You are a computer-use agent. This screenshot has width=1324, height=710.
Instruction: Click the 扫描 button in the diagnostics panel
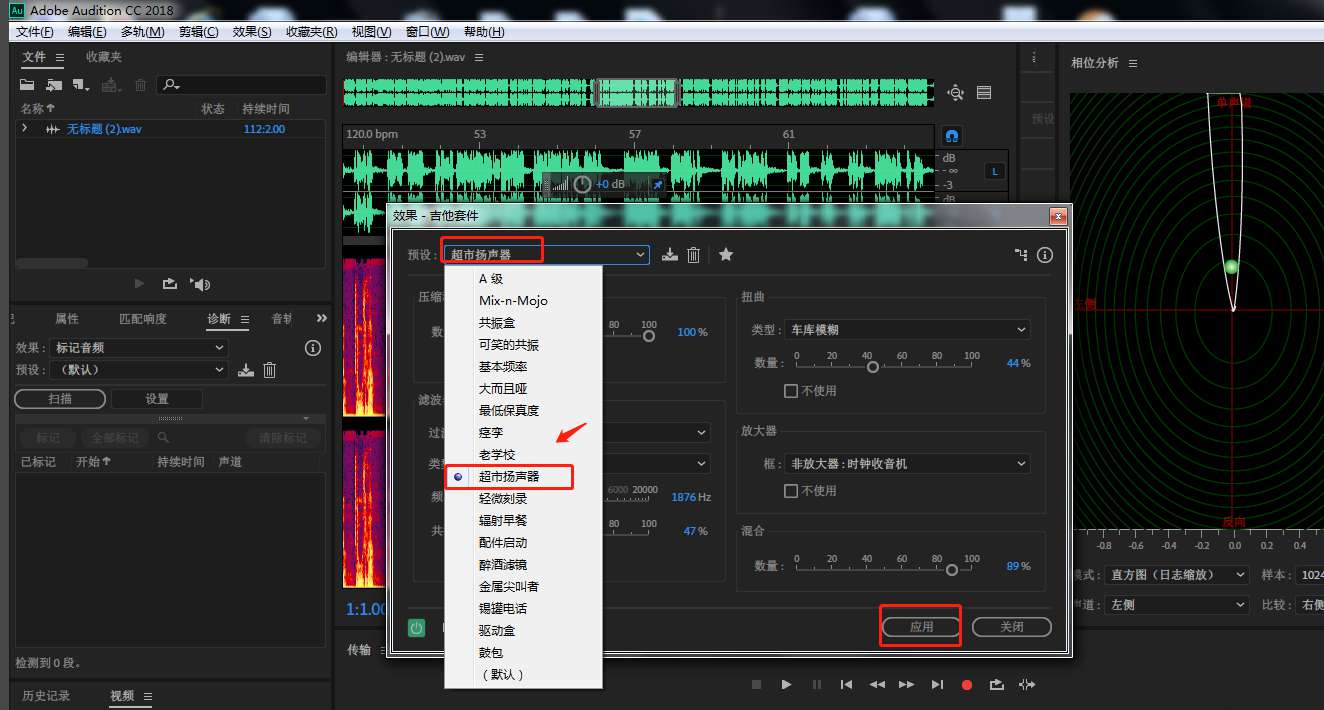61,398
